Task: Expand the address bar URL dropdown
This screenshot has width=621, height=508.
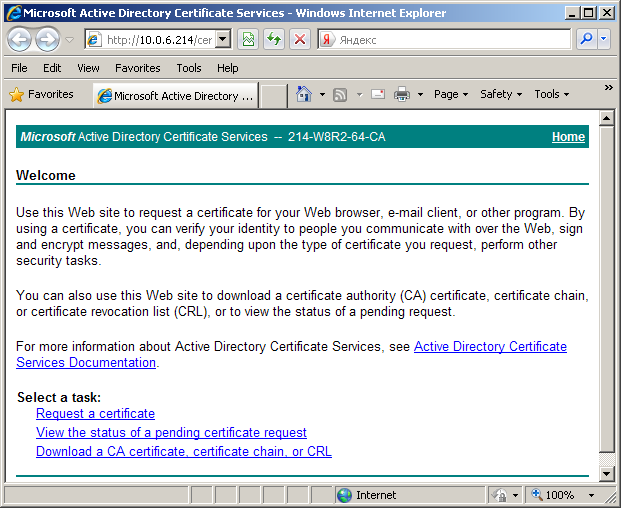Action: click(223, 40)
